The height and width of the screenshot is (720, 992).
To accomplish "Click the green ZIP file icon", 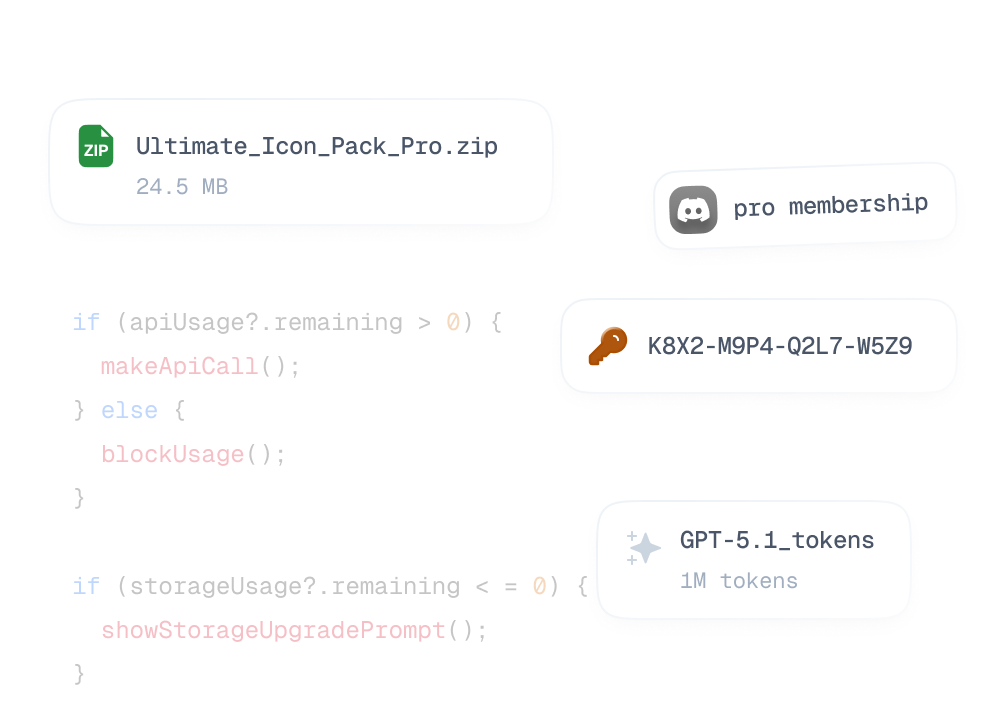I will pos(96,146).
